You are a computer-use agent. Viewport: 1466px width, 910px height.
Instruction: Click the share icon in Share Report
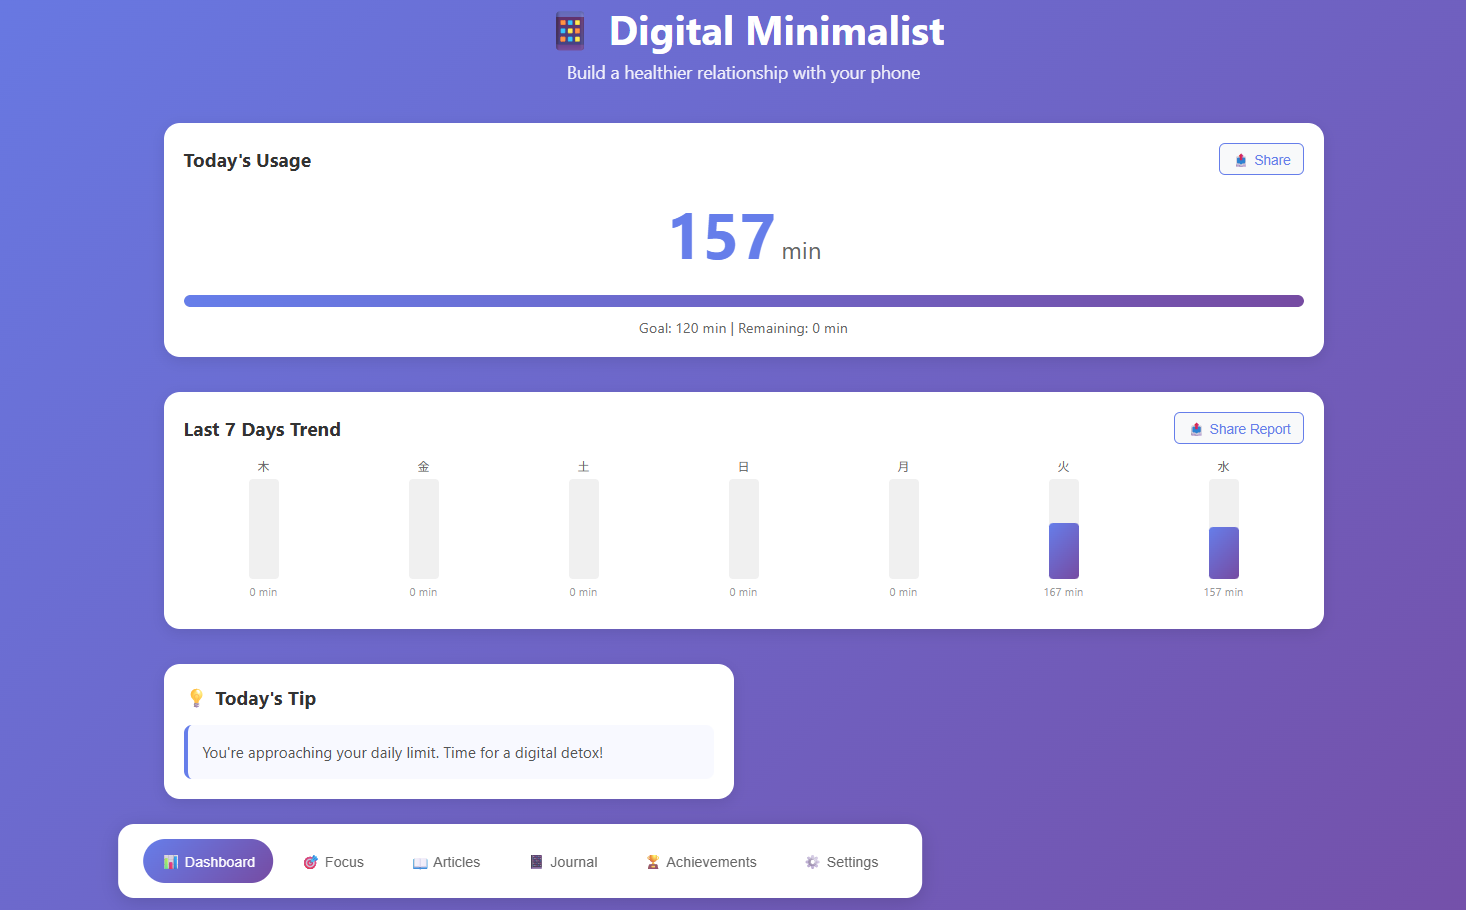(x=1196, y=428)
